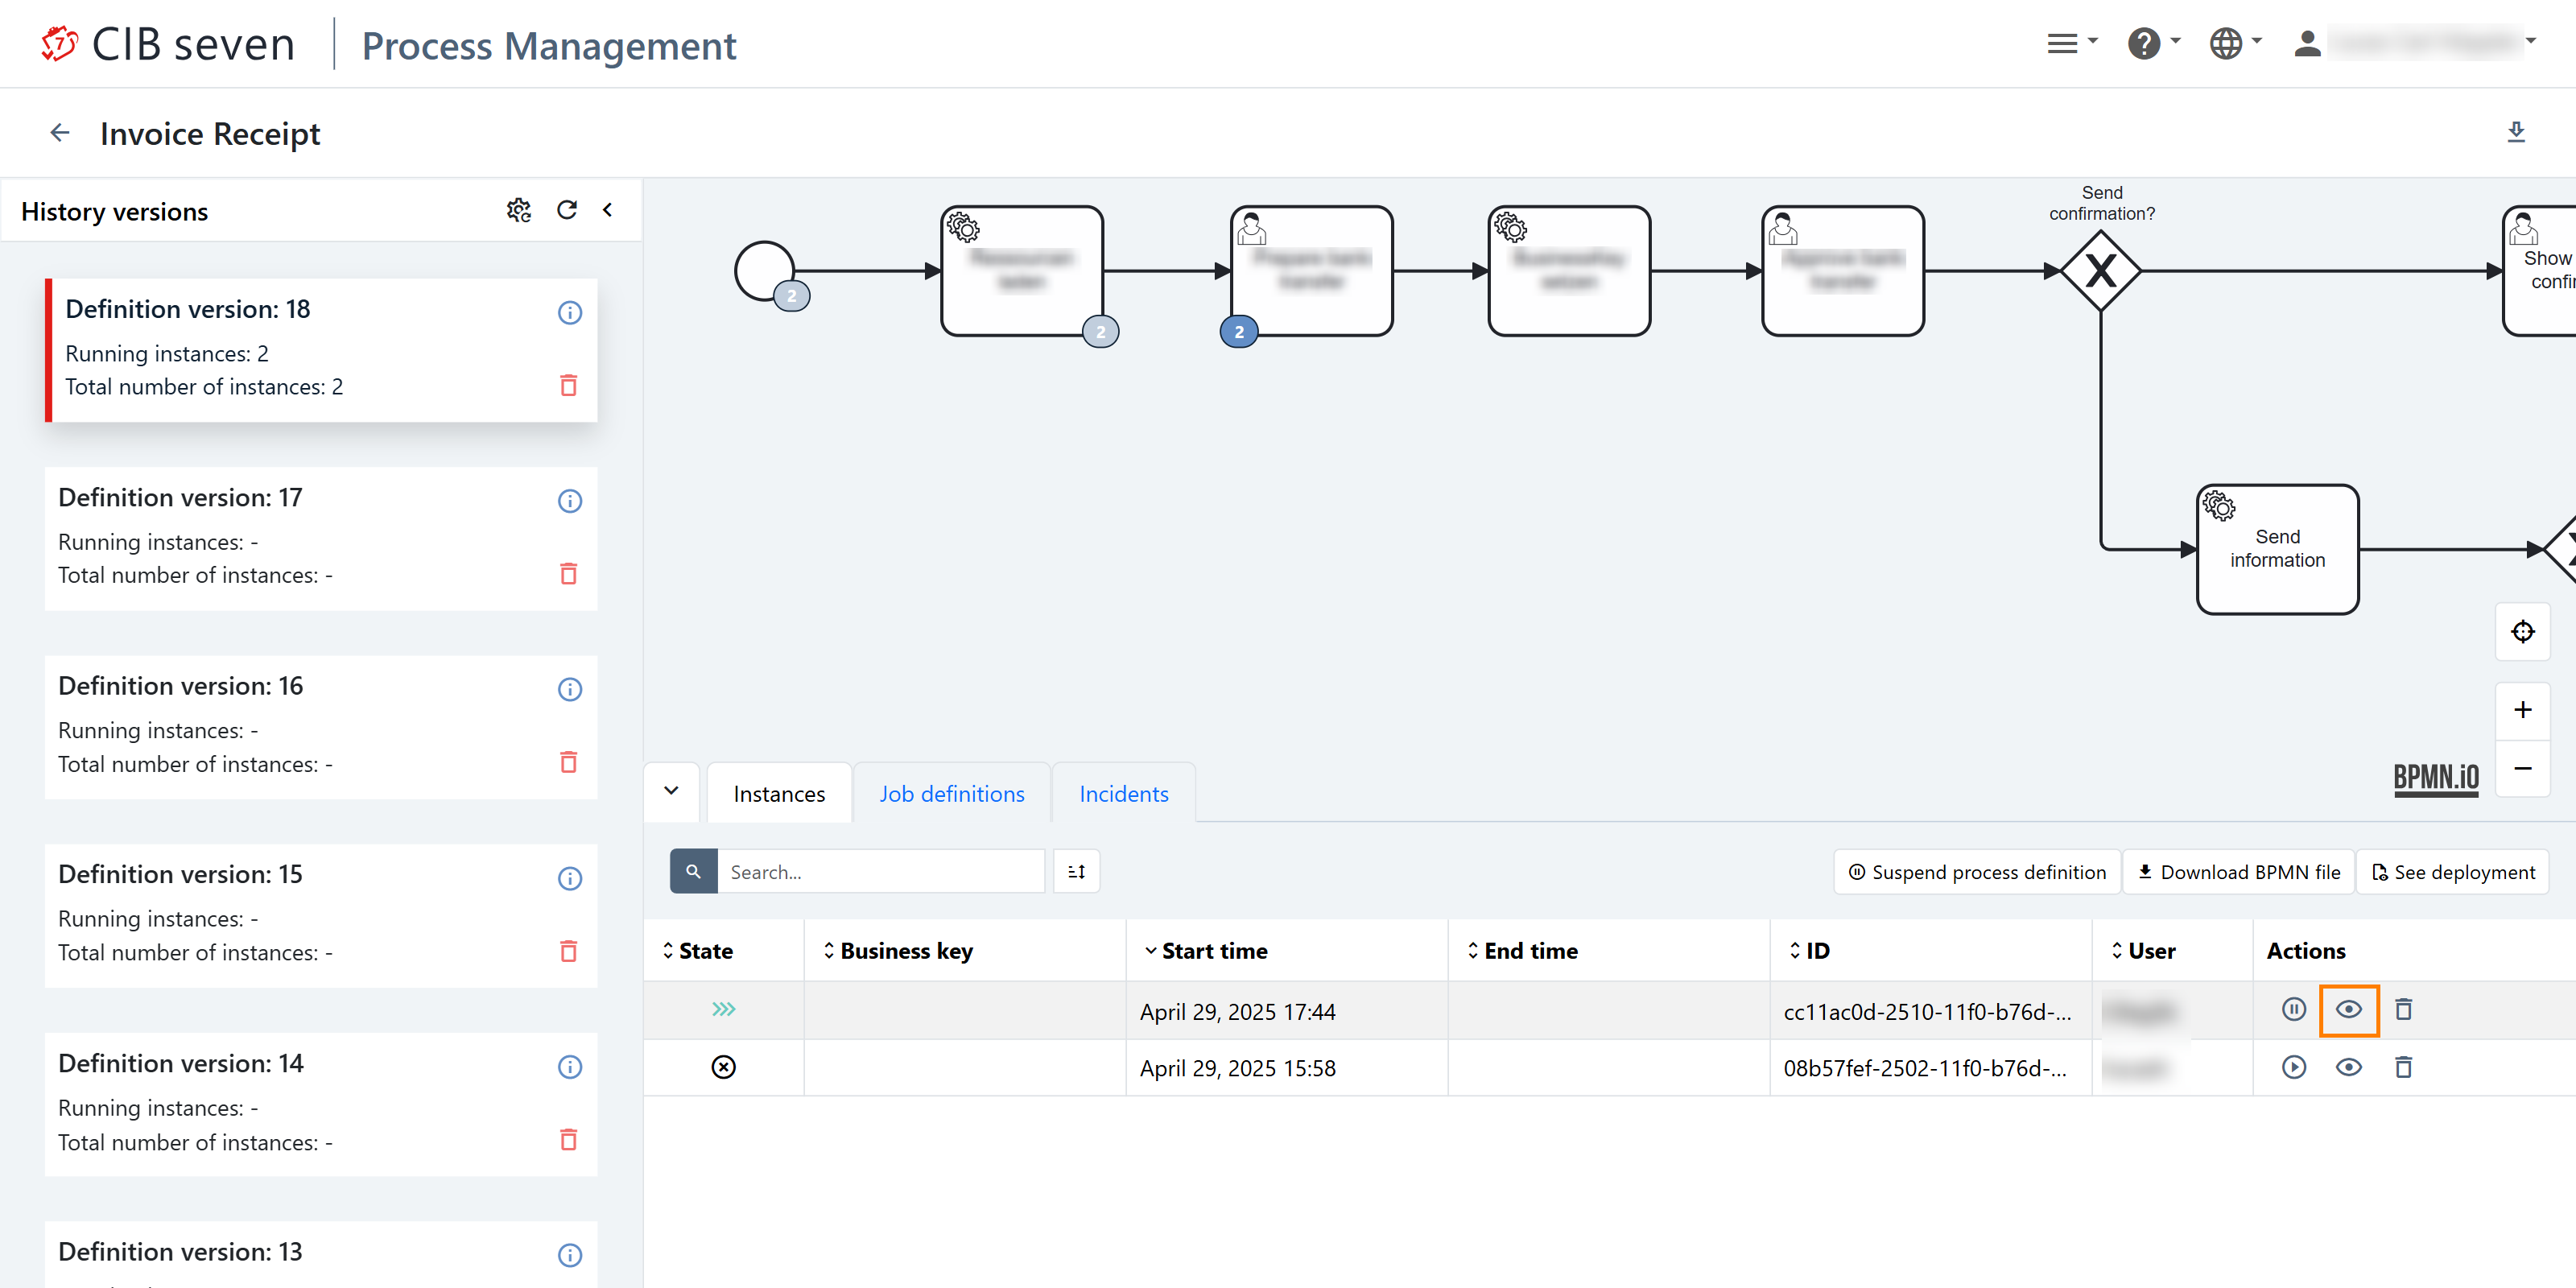Open the hamburger main menu dropdown
The width and height of the screenshot is (2576, 1288).
(x=2071, y=44)
